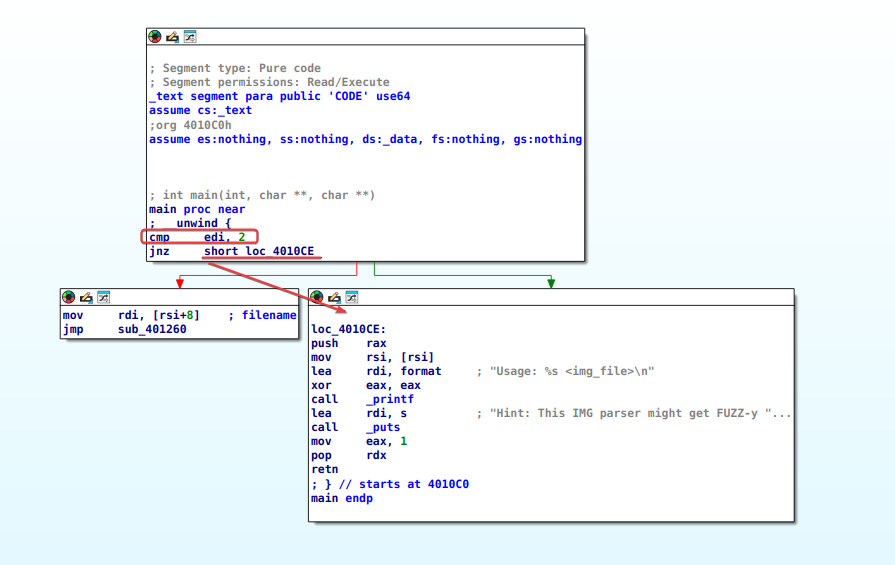Click the 'pop rdx' instruction
The width and height of the screenshot is (895, 565).
click(349, 455)
